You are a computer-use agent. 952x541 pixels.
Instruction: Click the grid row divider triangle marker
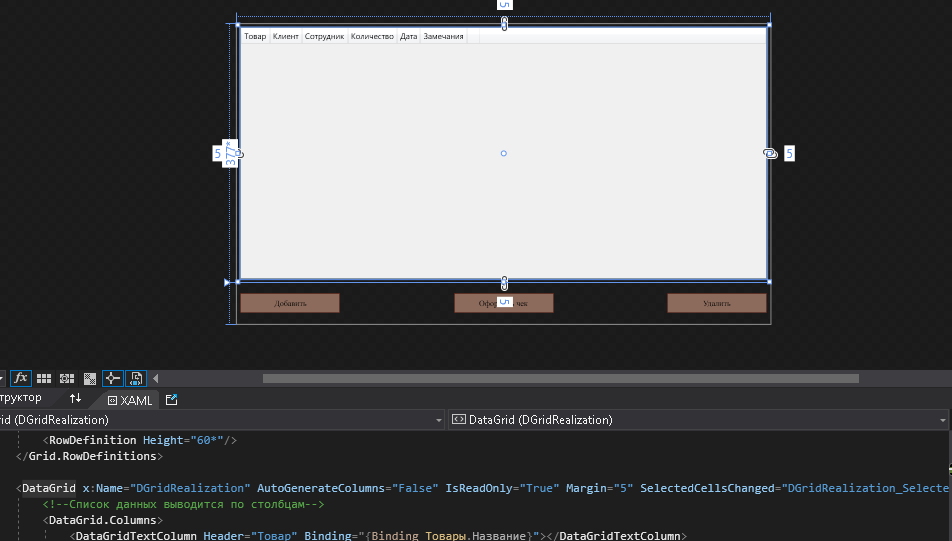click(x=227, y=282)
